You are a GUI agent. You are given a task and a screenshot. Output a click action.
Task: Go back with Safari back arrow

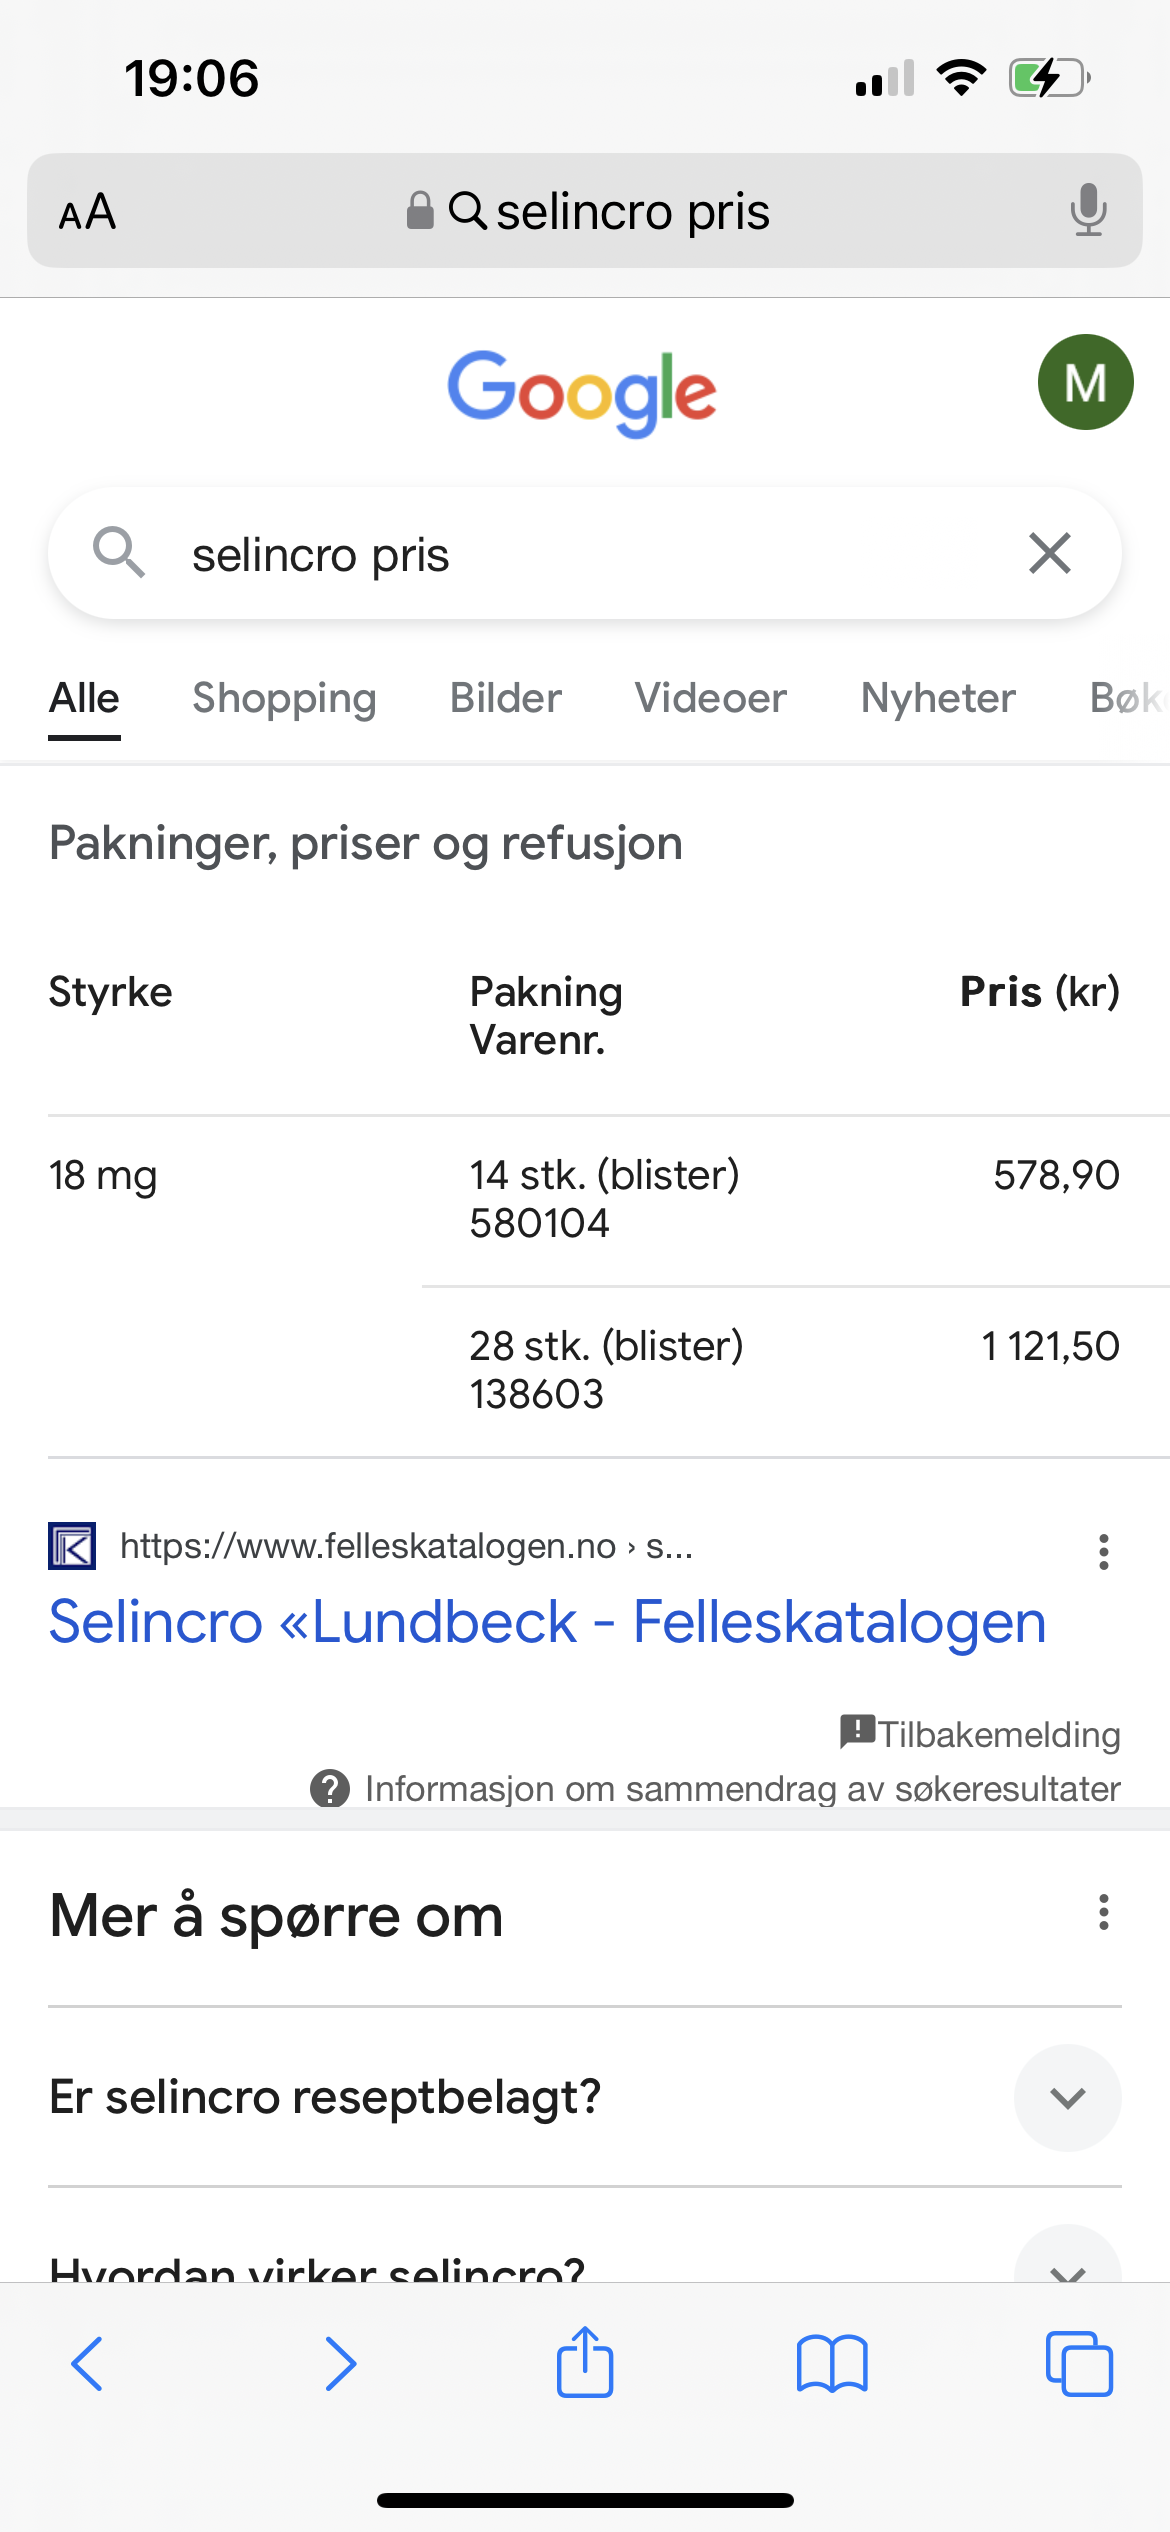(x=88, y=2364)
